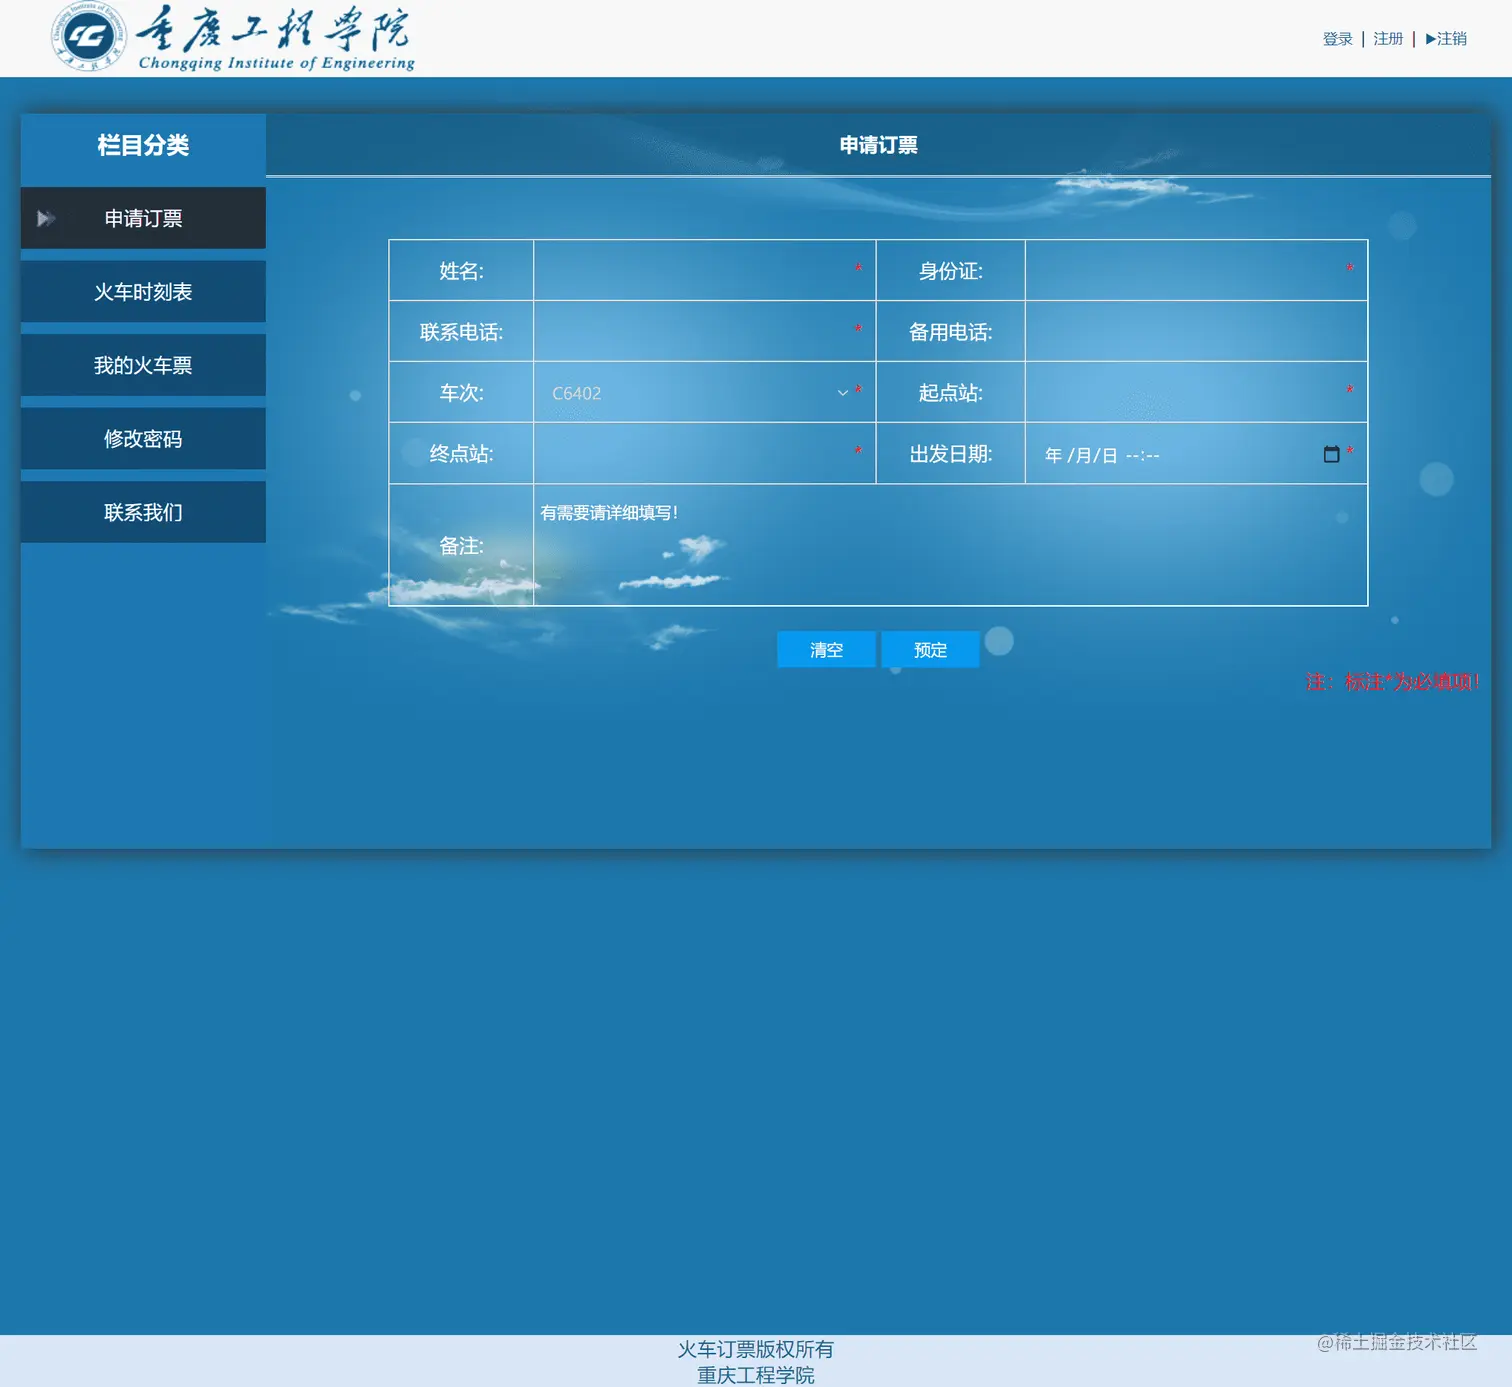Click the 申请订票 panel title

pyautogui.click(x=878, y=145)
